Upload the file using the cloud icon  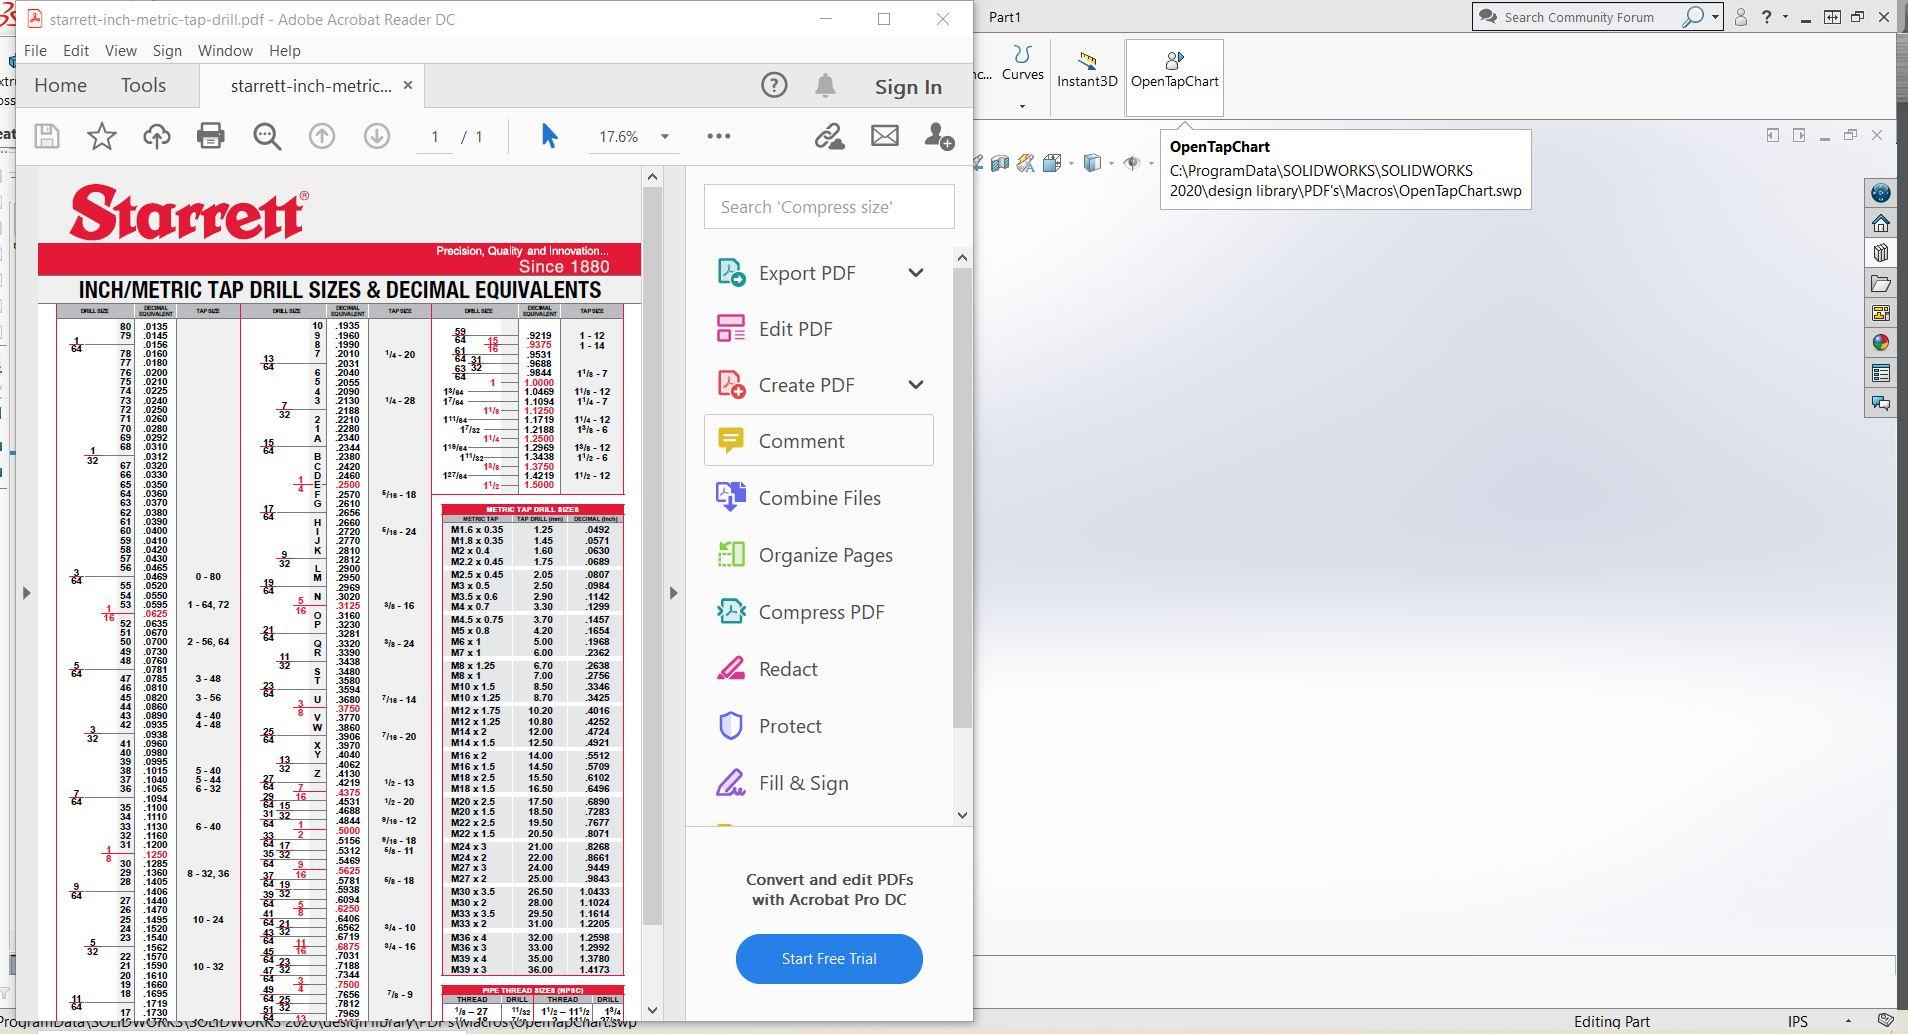point(157,136)
